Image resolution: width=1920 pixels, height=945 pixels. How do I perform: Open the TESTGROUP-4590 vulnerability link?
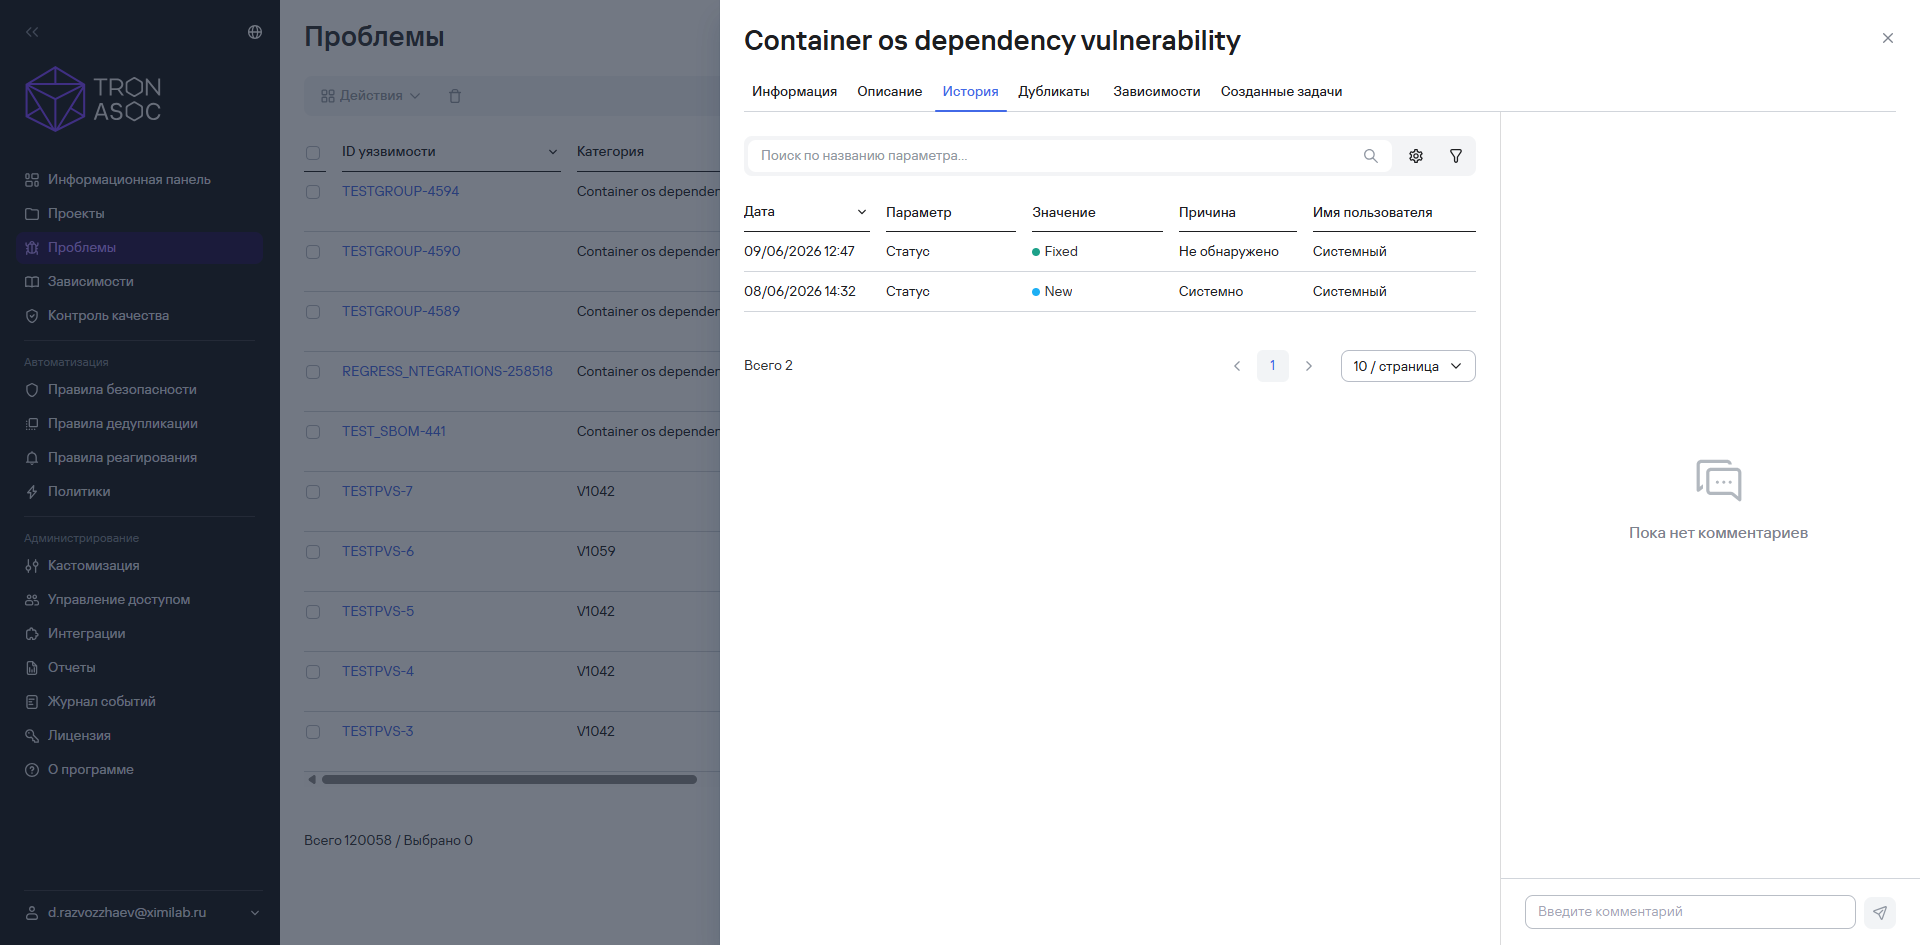tap(401, 251)
